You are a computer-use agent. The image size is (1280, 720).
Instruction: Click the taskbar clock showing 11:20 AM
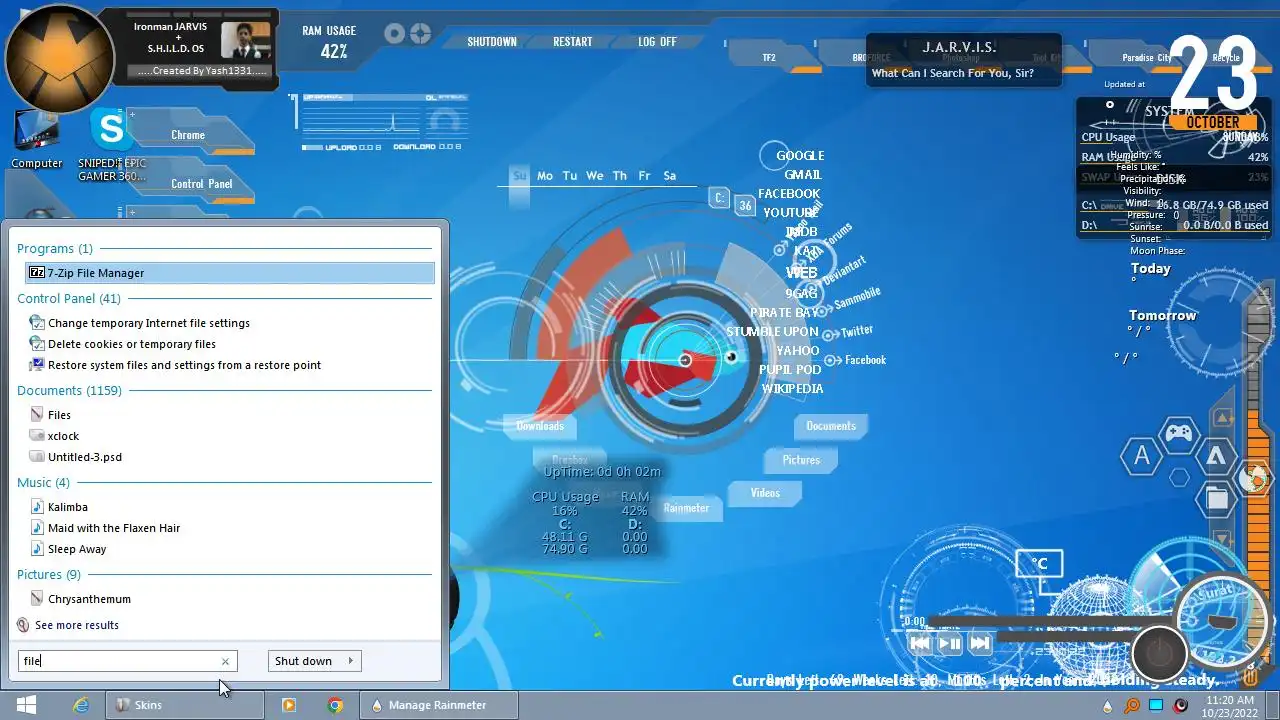(1230, 705)
